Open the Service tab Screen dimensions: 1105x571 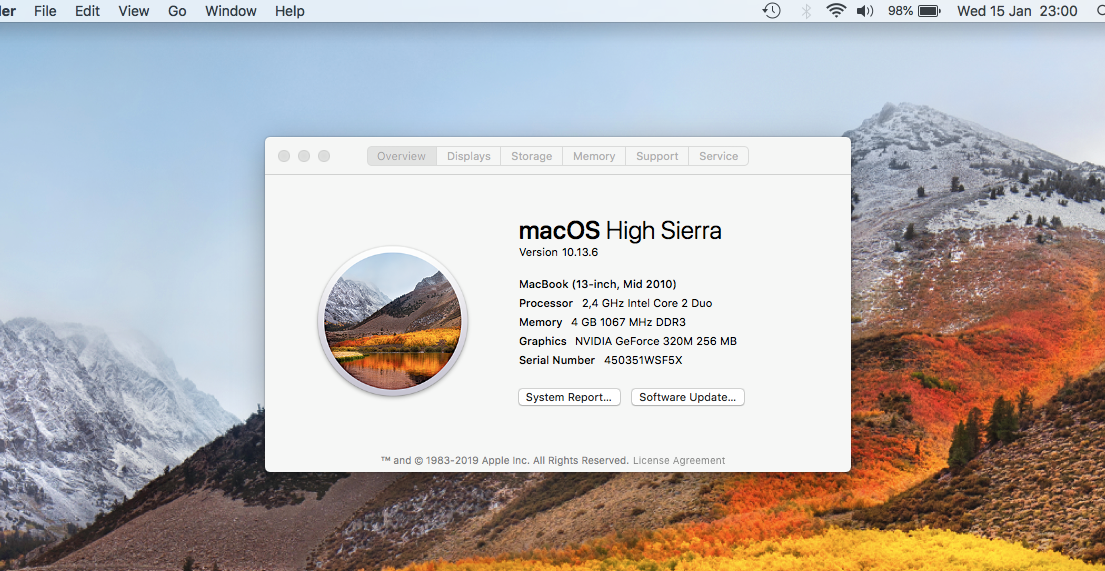pos(719,156)
